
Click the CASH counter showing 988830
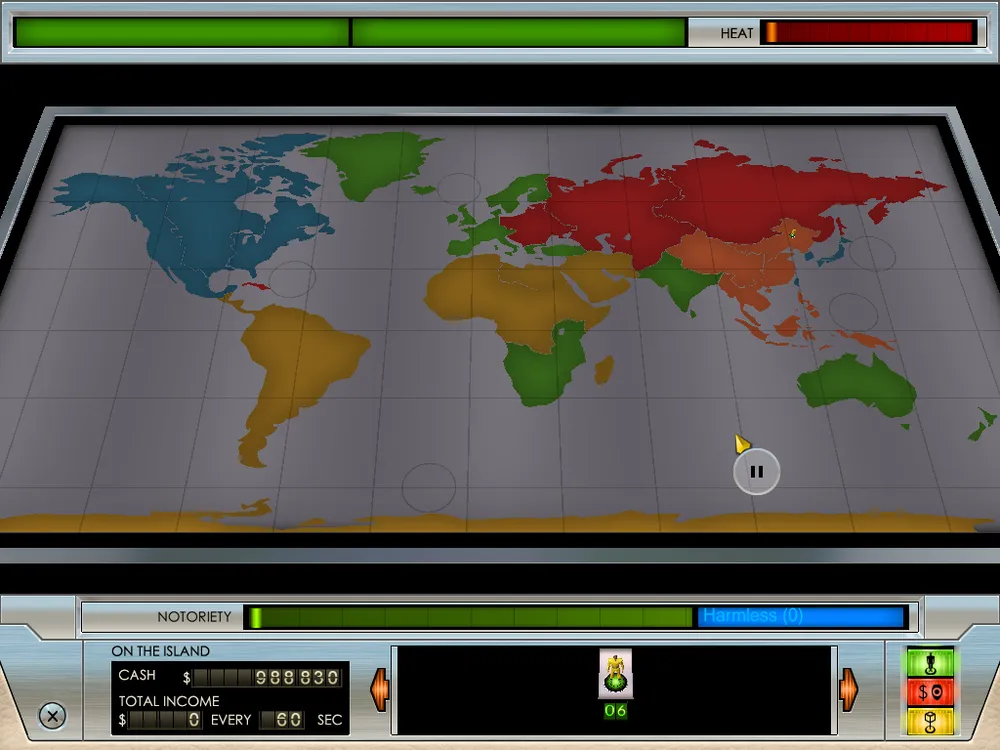coord(267,677)
